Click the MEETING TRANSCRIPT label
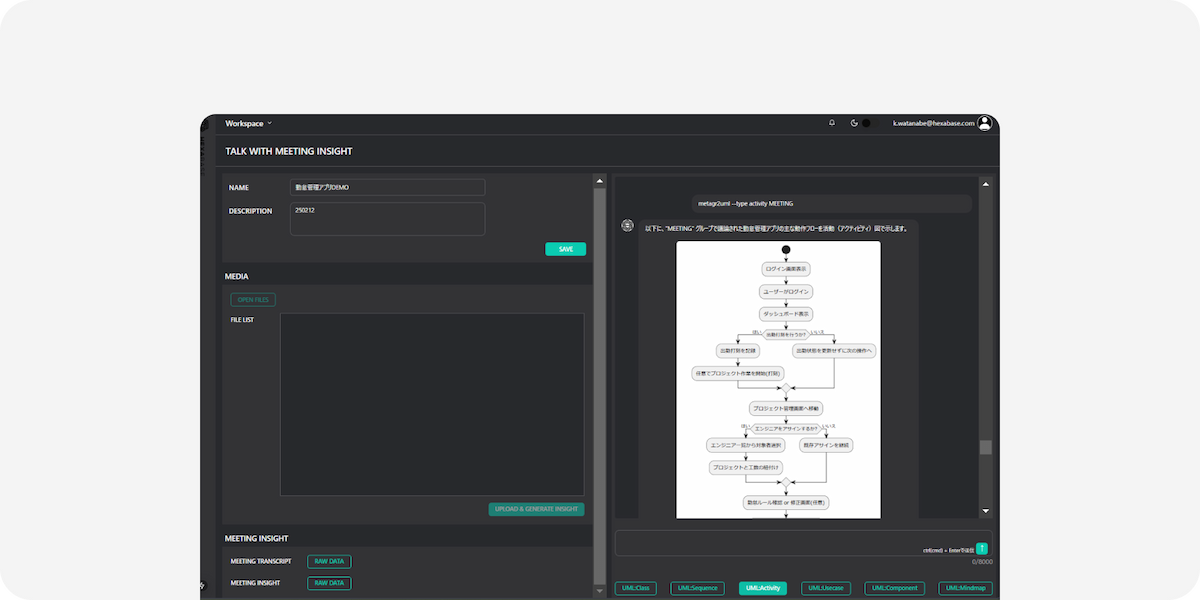Image resolution: width=1200 pixels, height=600 pixels. coord(261,561)
